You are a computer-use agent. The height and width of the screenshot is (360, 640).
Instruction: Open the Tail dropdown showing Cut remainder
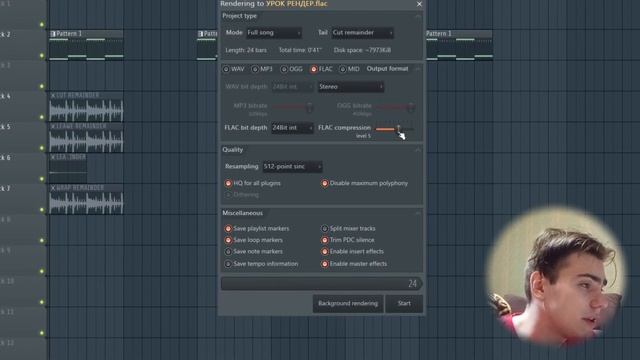point(362,33)
